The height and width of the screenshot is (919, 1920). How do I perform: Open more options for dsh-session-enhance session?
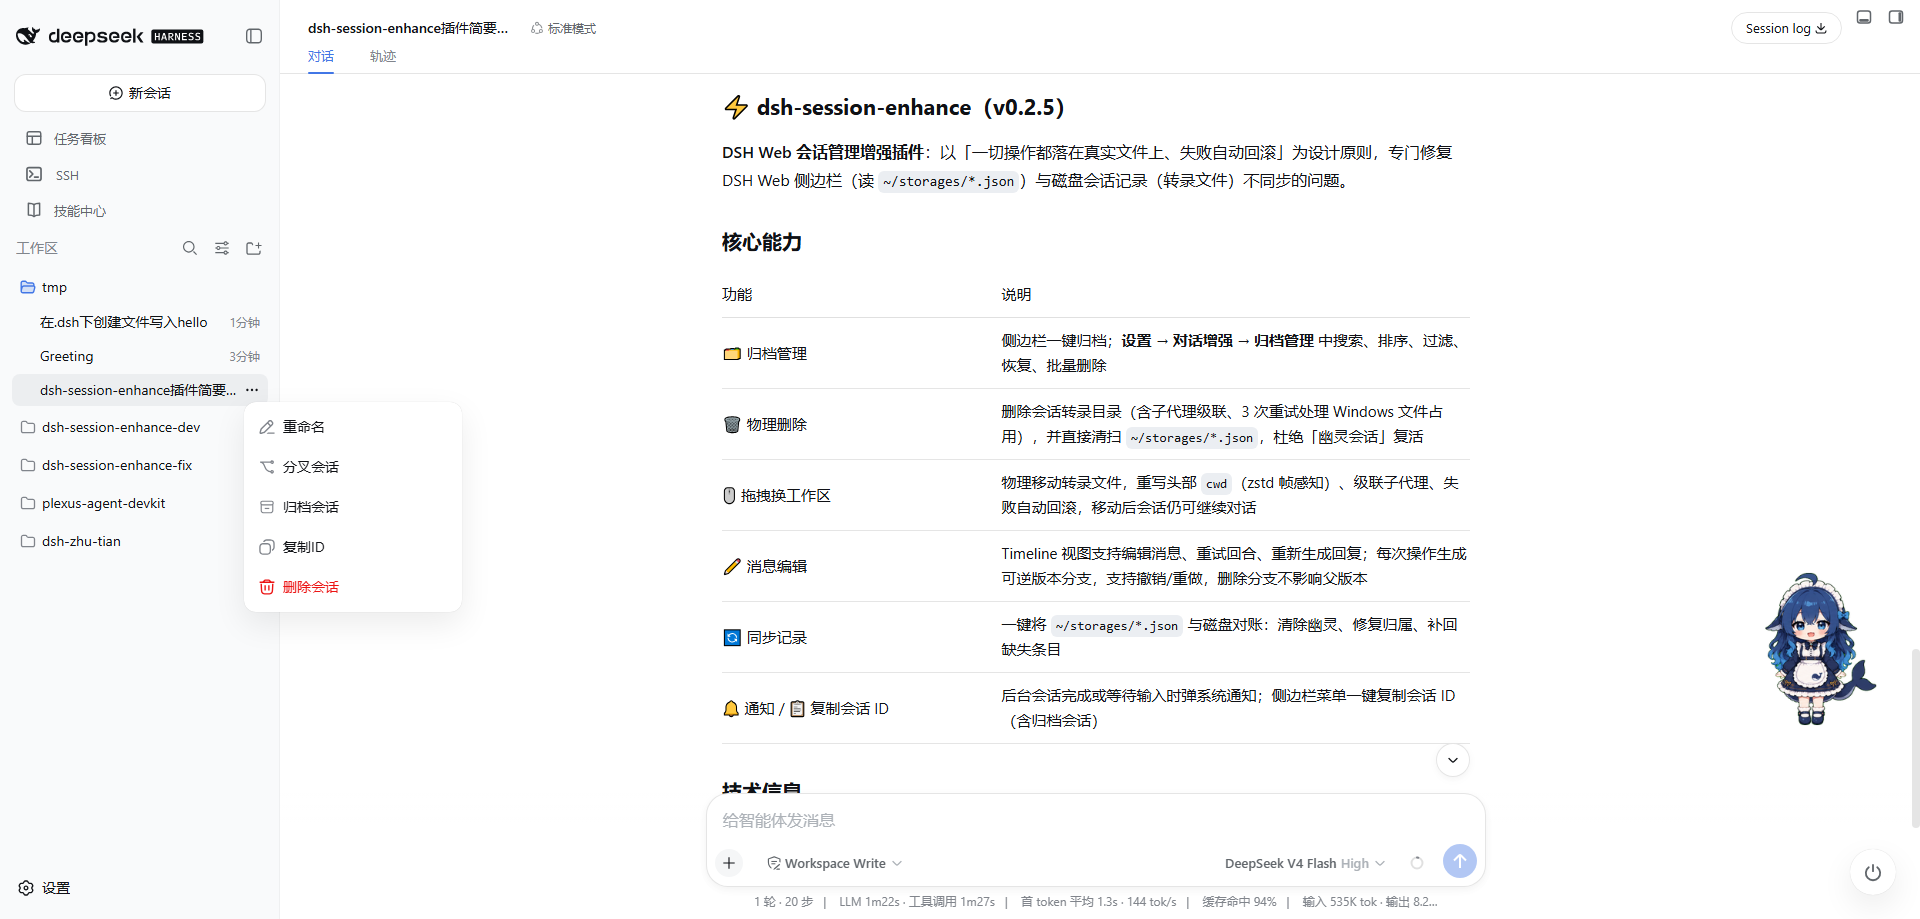click(x=252, y=390)
